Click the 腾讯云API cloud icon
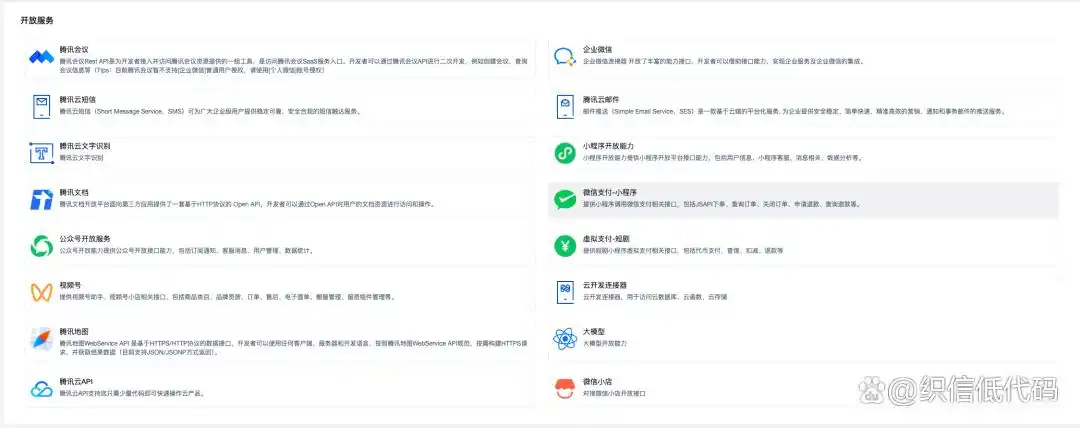 [x=41, y=388]
